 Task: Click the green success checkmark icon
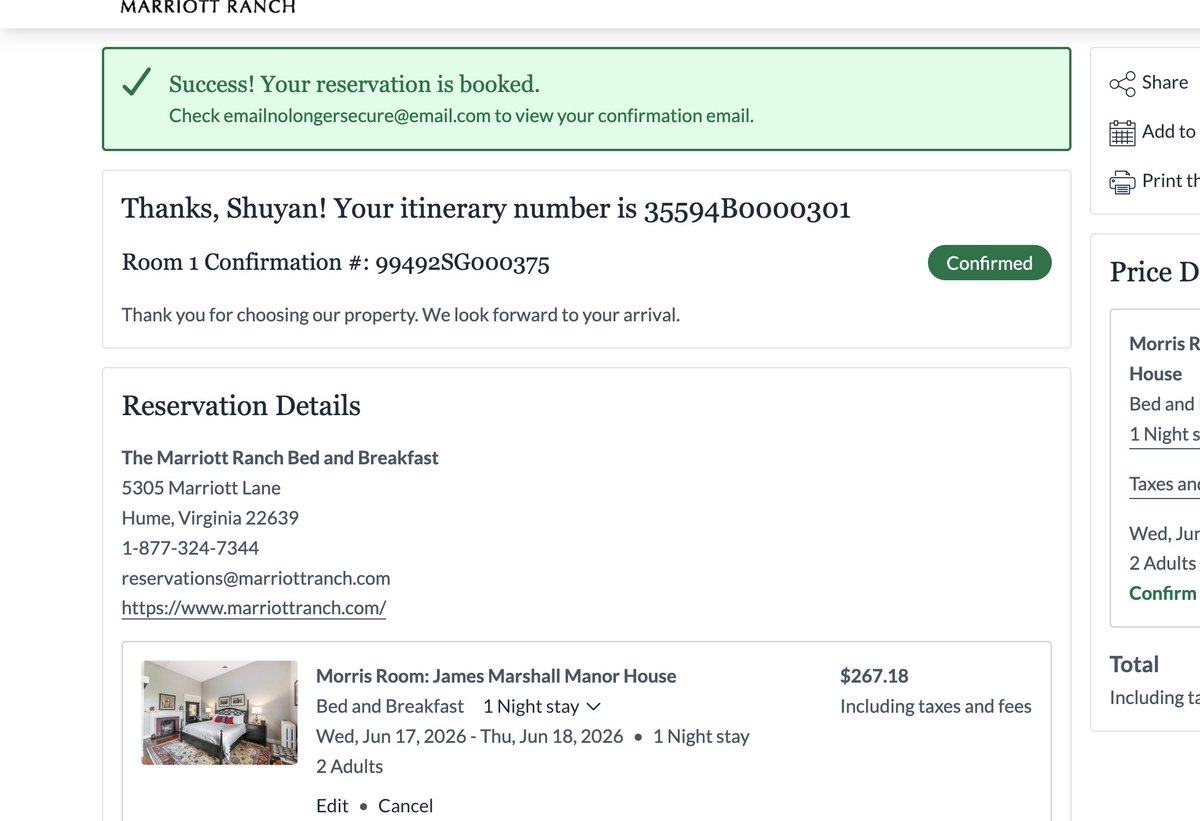tap(136, 83)
